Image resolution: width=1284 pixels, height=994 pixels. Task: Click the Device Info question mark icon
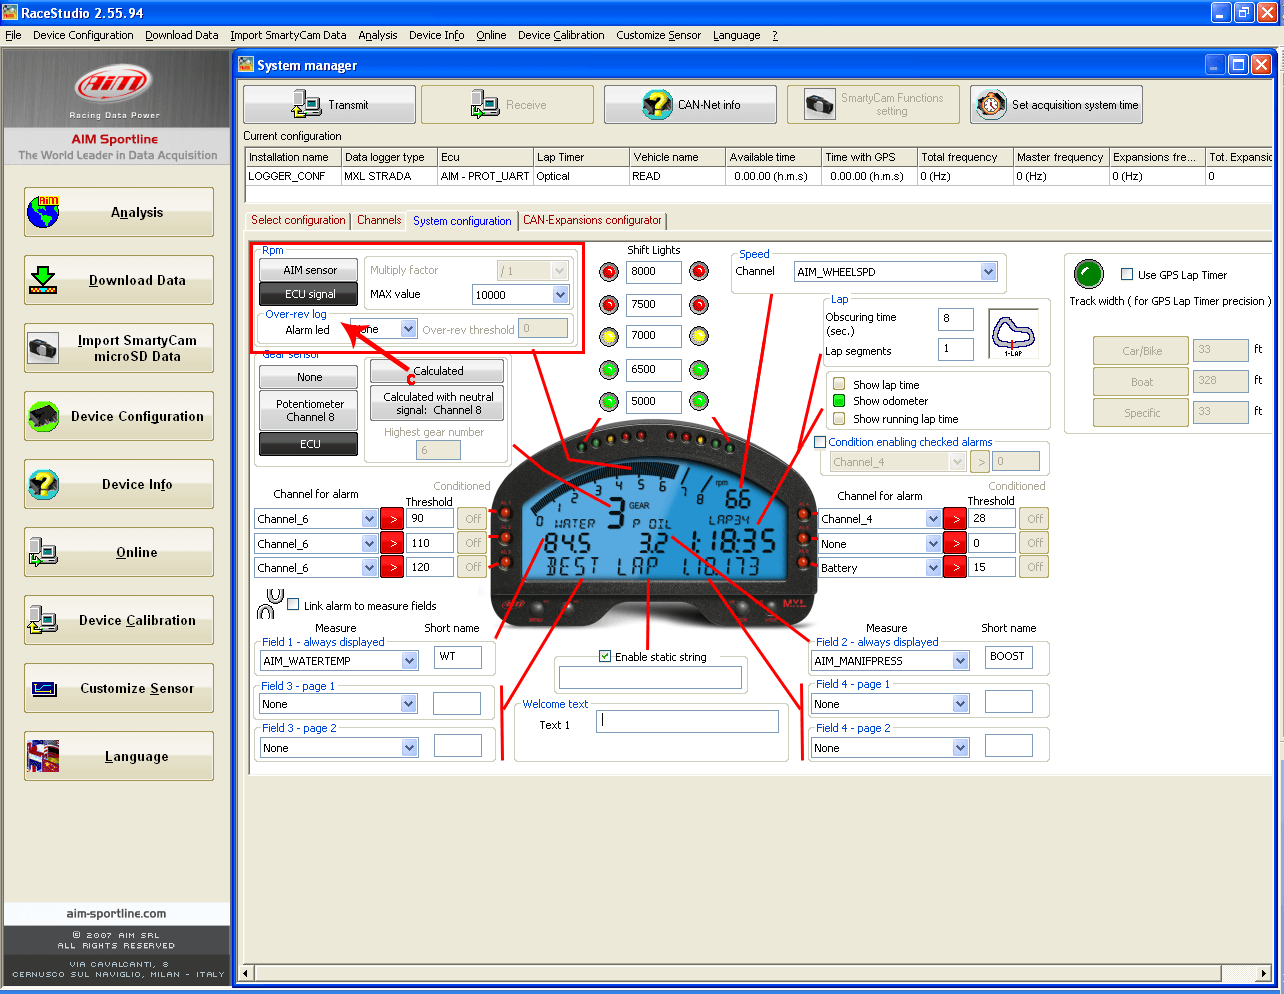(43, 484)
